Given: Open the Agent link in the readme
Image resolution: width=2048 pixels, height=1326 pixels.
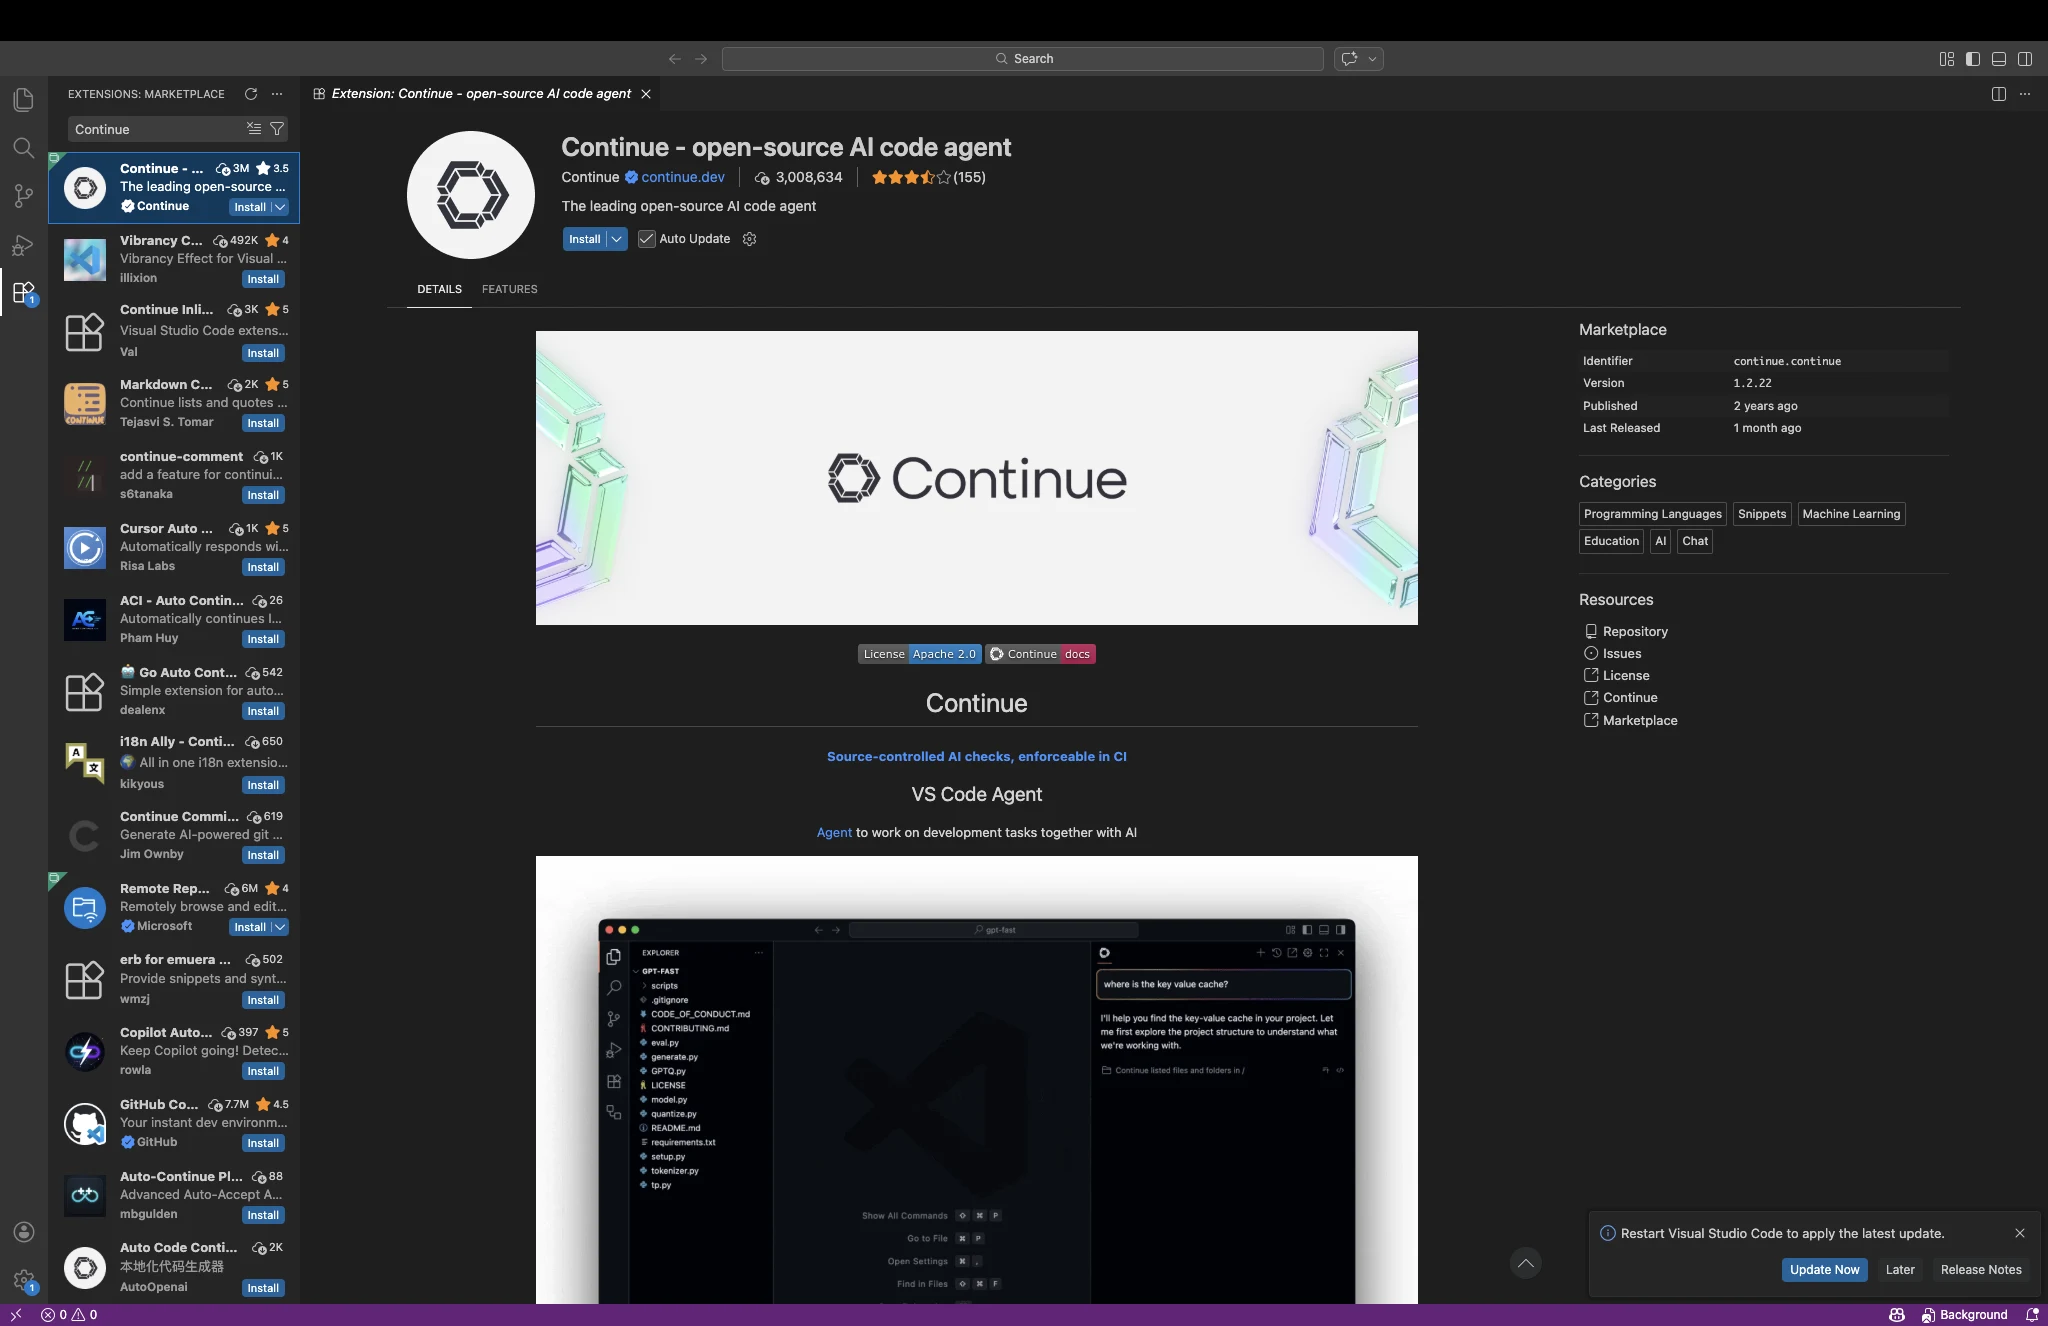Looking at the screenshot, I should click(834, 832).
